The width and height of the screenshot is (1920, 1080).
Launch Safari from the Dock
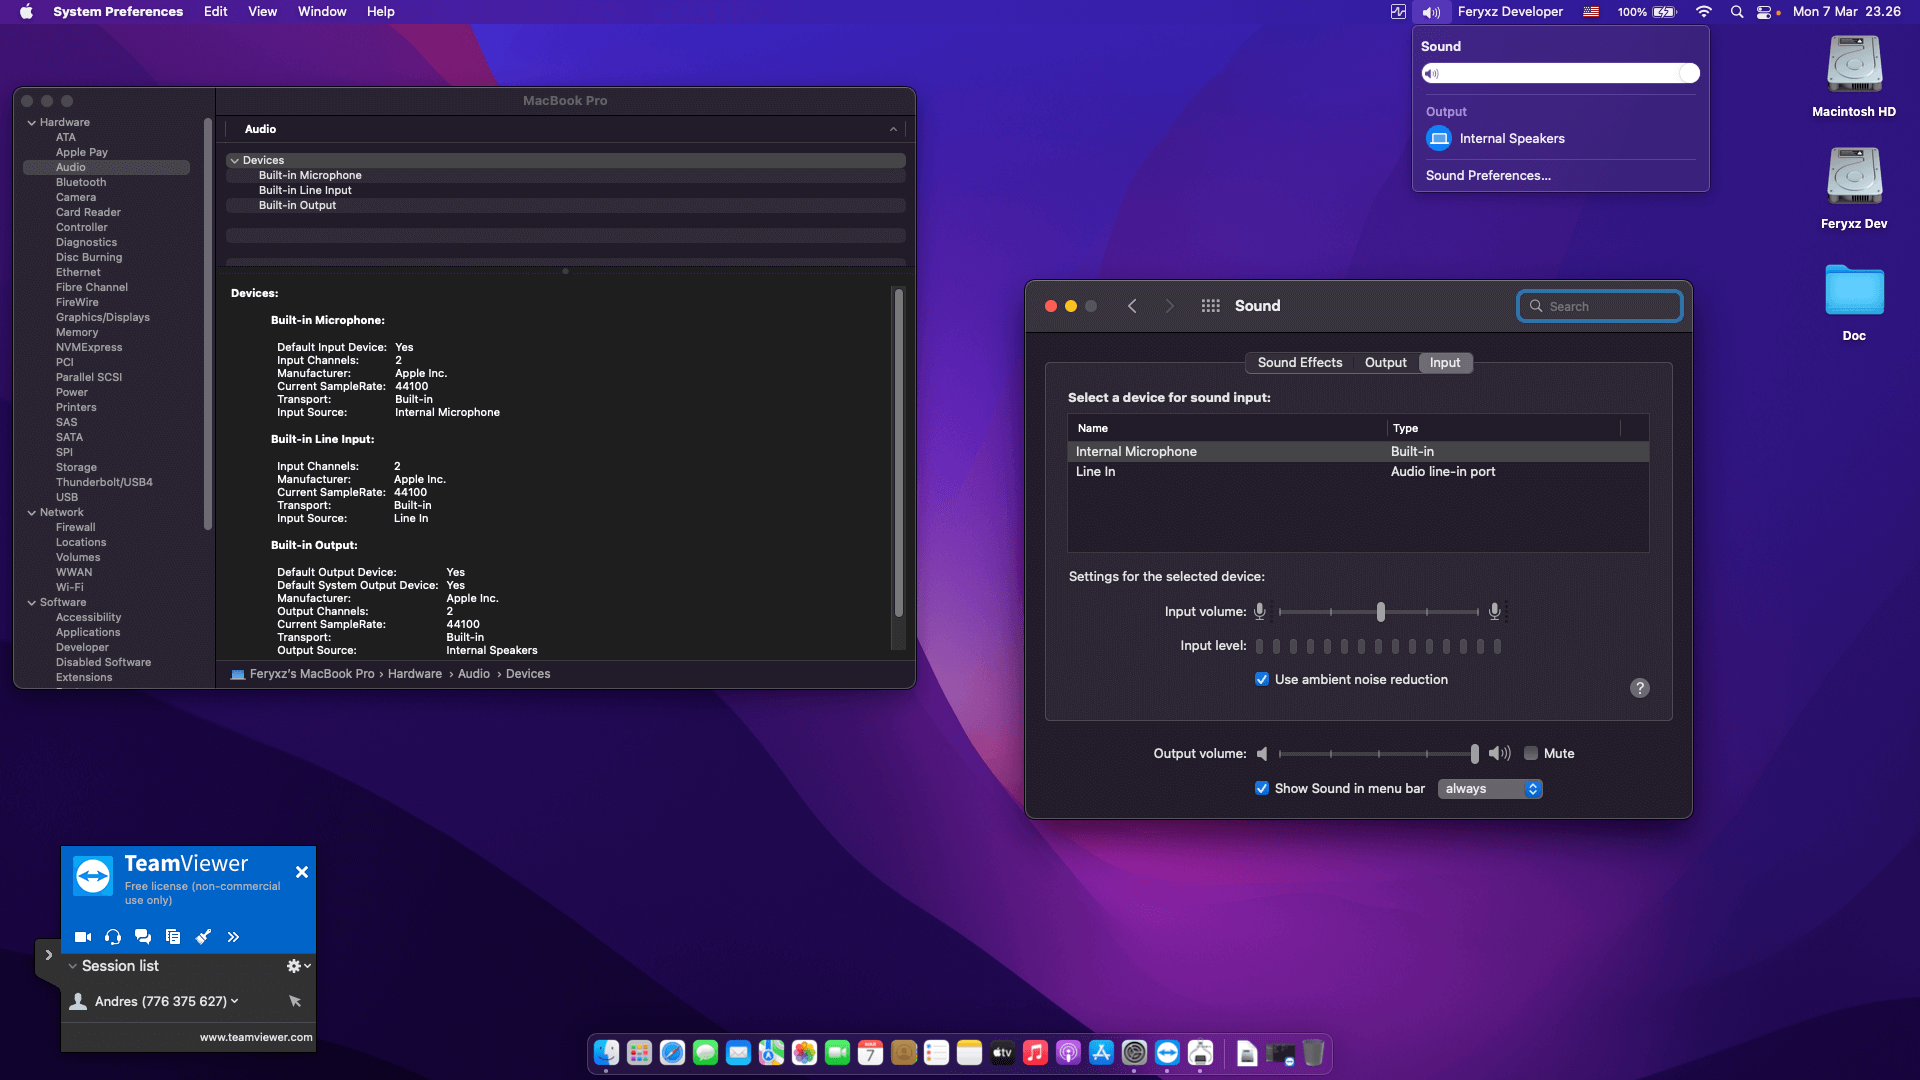(673, 1053)
